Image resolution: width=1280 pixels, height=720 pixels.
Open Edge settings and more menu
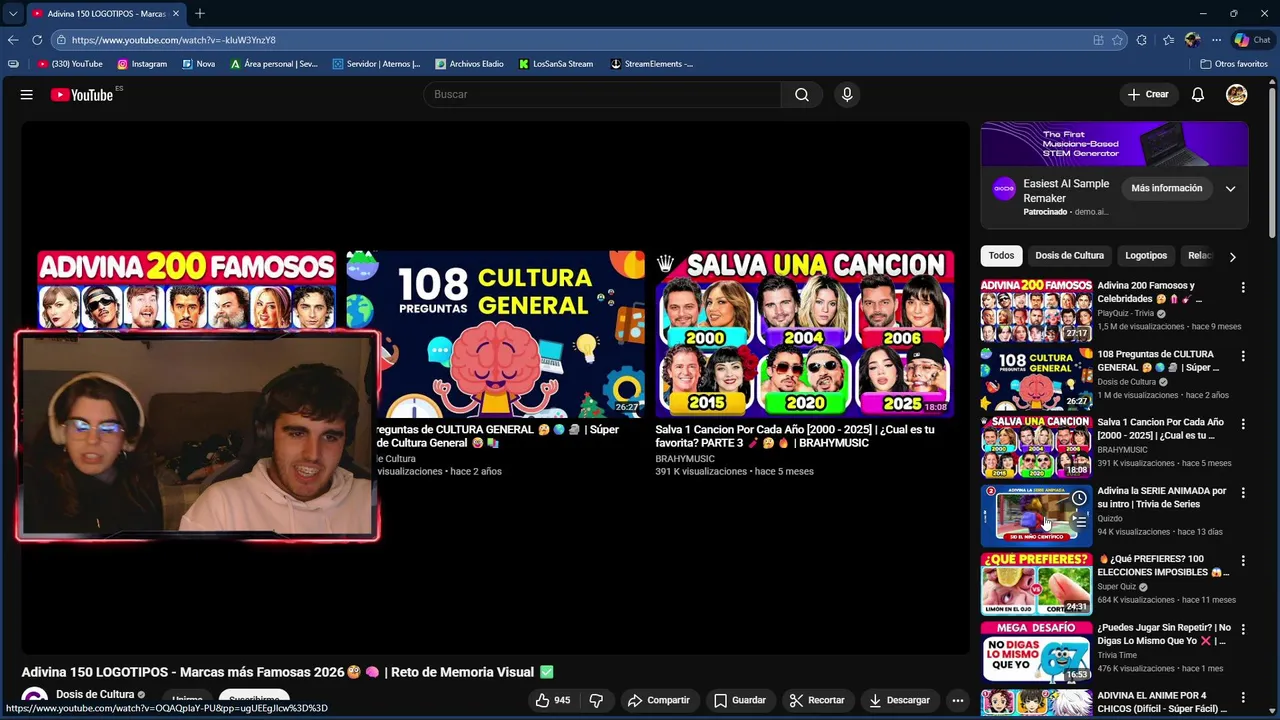1216,40
